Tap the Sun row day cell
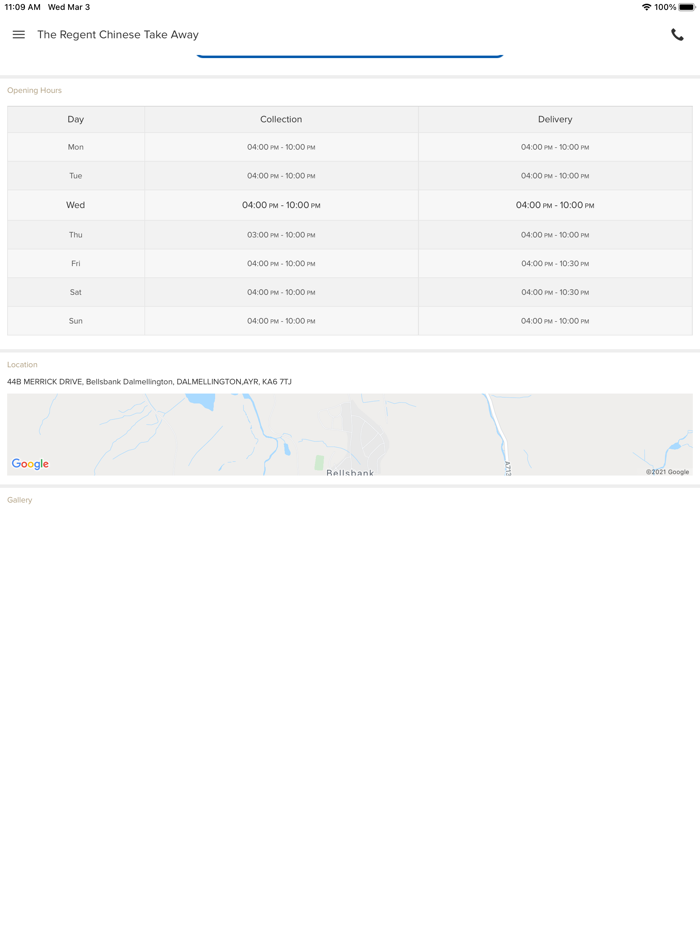 76,321
